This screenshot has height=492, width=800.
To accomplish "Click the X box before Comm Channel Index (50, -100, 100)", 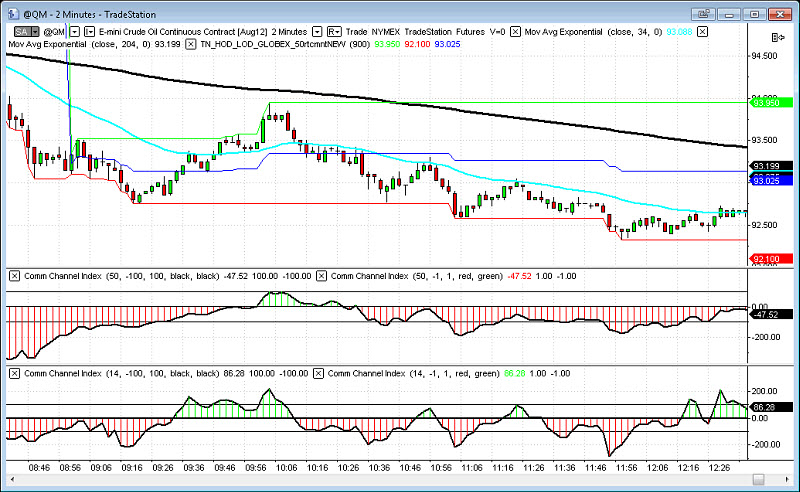I will [x=14, y=276].
